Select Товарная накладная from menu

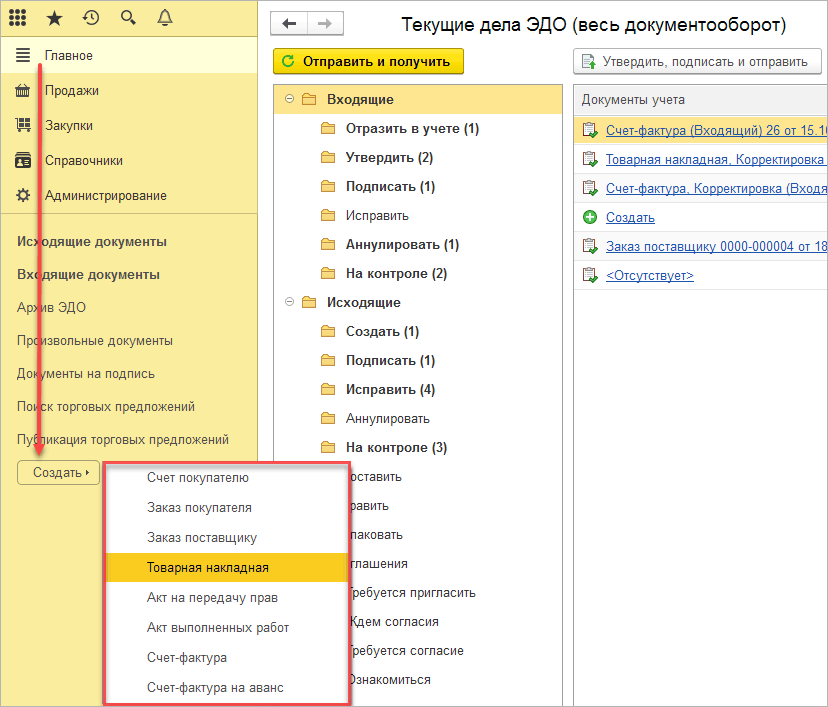coord(207,567)
